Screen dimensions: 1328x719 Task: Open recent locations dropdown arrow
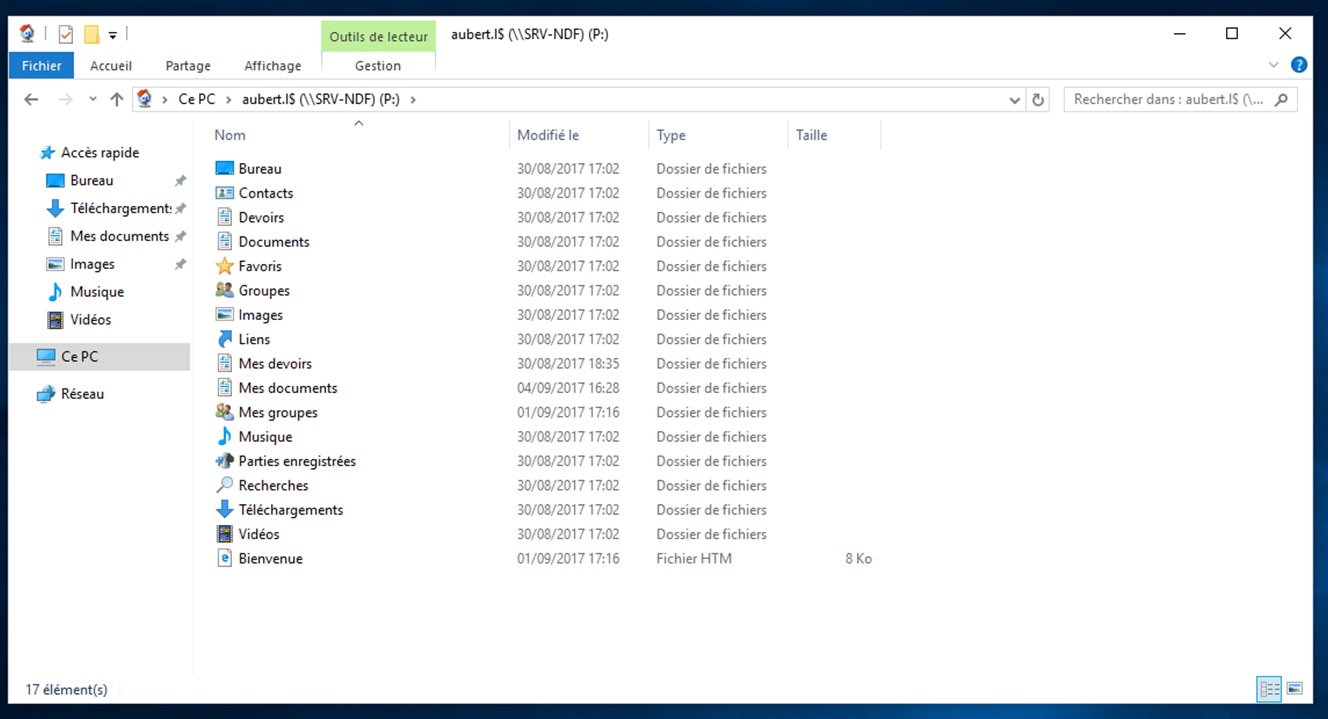pos(93,99)
